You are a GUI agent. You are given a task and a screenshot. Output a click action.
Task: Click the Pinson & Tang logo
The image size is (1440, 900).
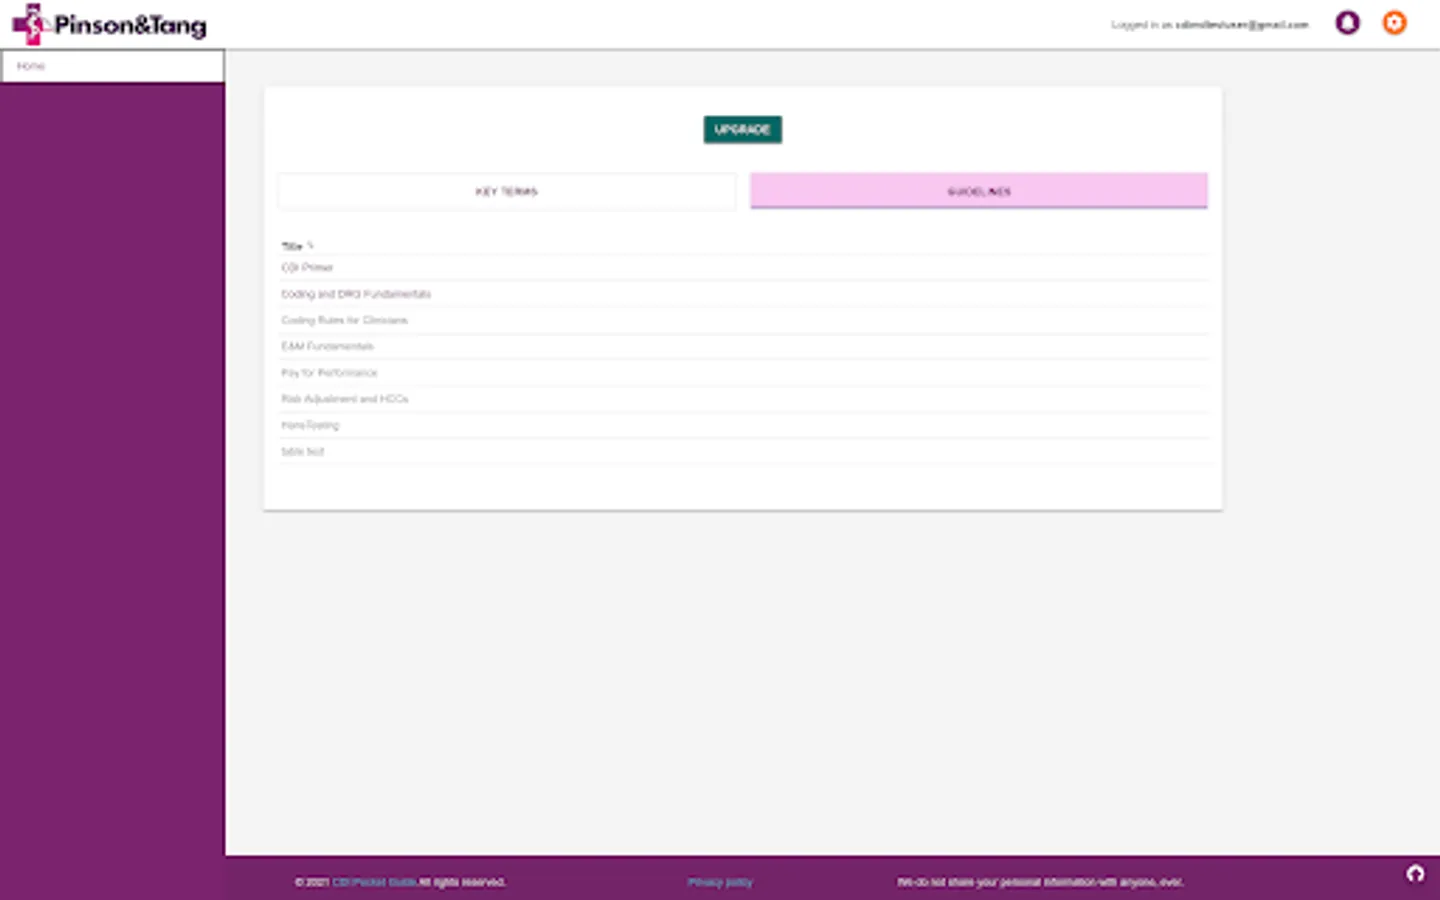pyautogui.click(x=110, y=24)
